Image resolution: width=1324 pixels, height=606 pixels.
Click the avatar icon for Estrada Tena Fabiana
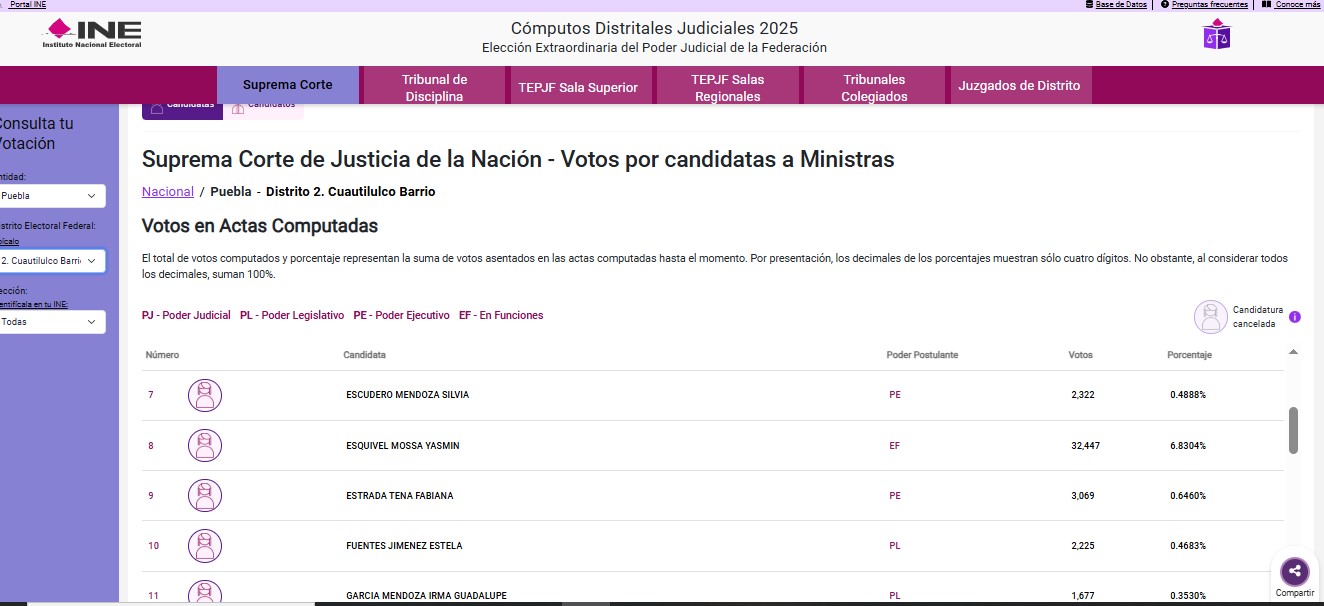[x=205, y=496]
